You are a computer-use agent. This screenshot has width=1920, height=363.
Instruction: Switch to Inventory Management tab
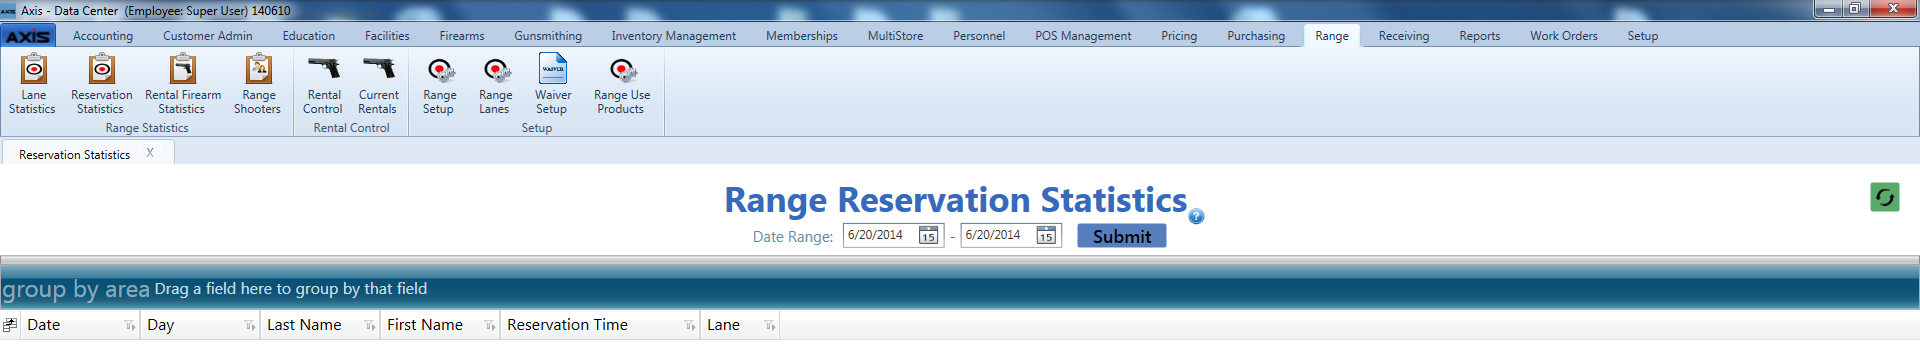[x=674, y=36]
